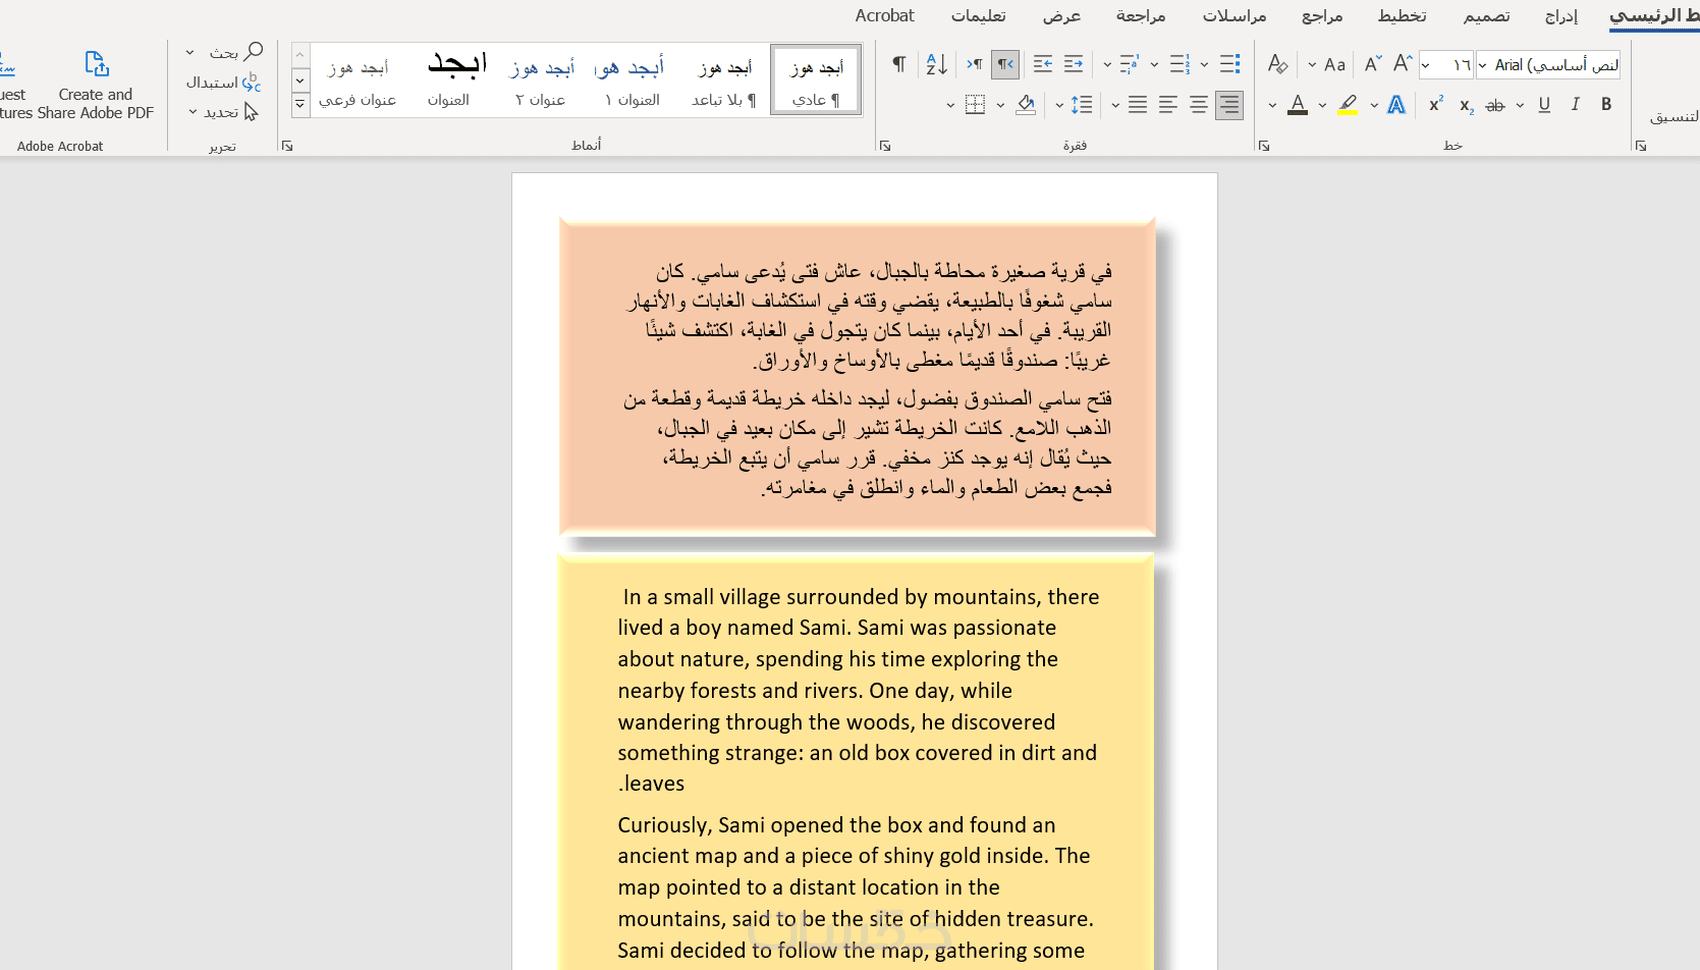The height and width of the screenshot is (970, 1700).
Task: Expand the bullets dropdown arrow
Action: [1204, 65]
